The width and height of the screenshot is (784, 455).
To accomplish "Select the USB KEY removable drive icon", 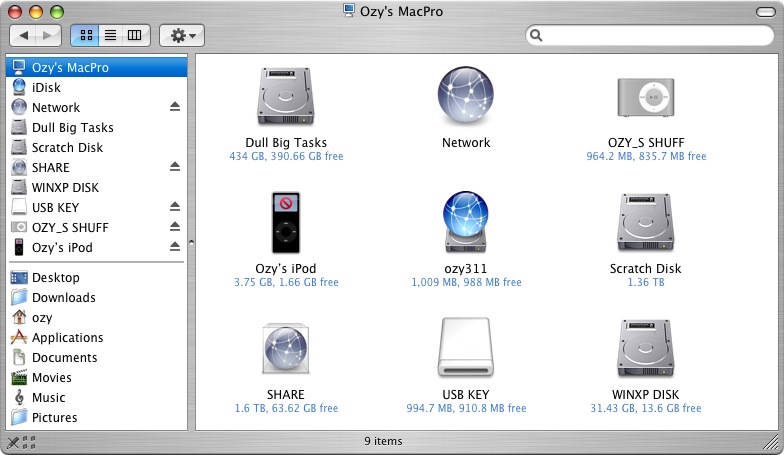I will [466, 347].
